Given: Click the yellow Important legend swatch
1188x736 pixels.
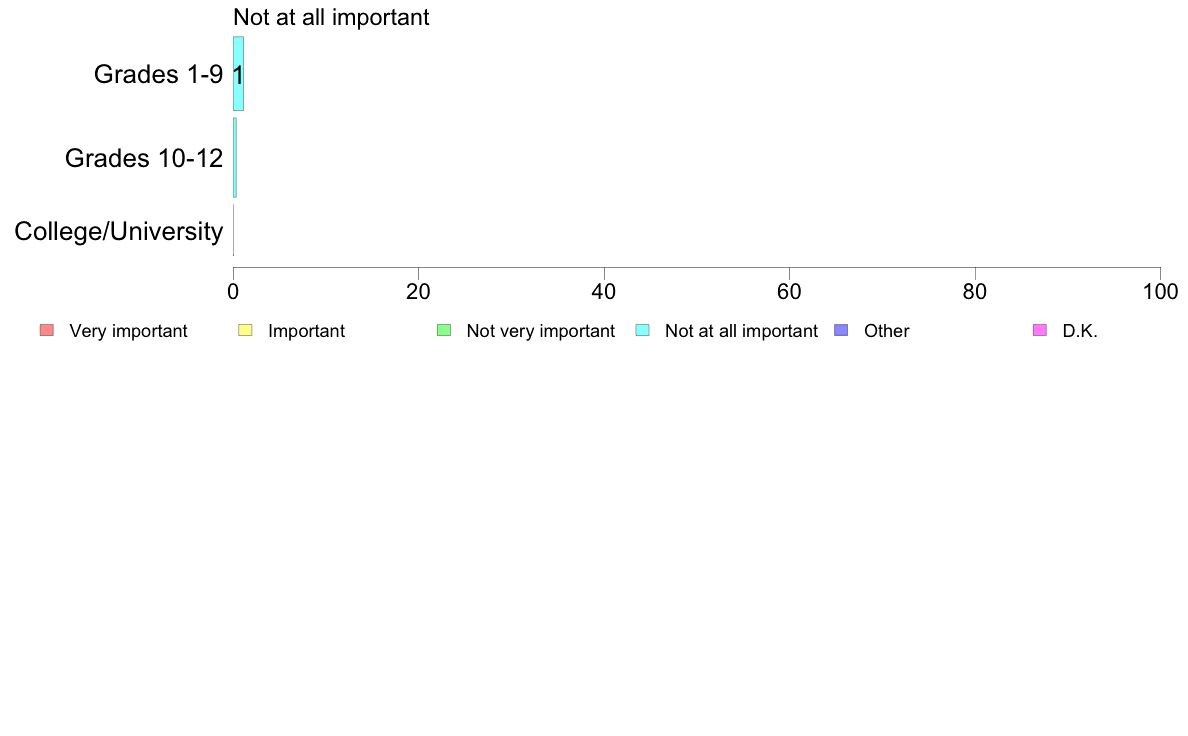Looking at the screenshot, I should (x=245, y=330).
